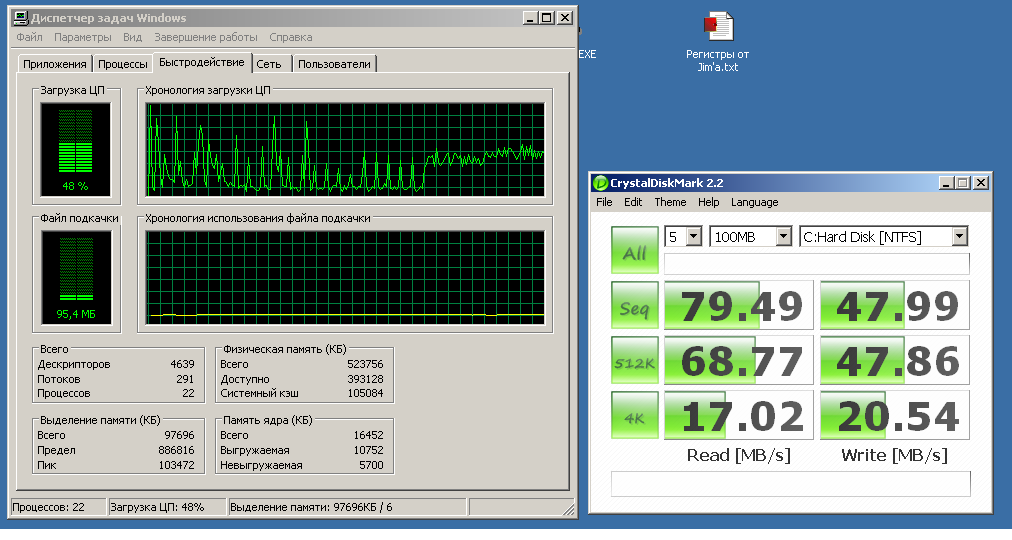
Task: Click physical memory Доступно value 393128
Action: 365,379
